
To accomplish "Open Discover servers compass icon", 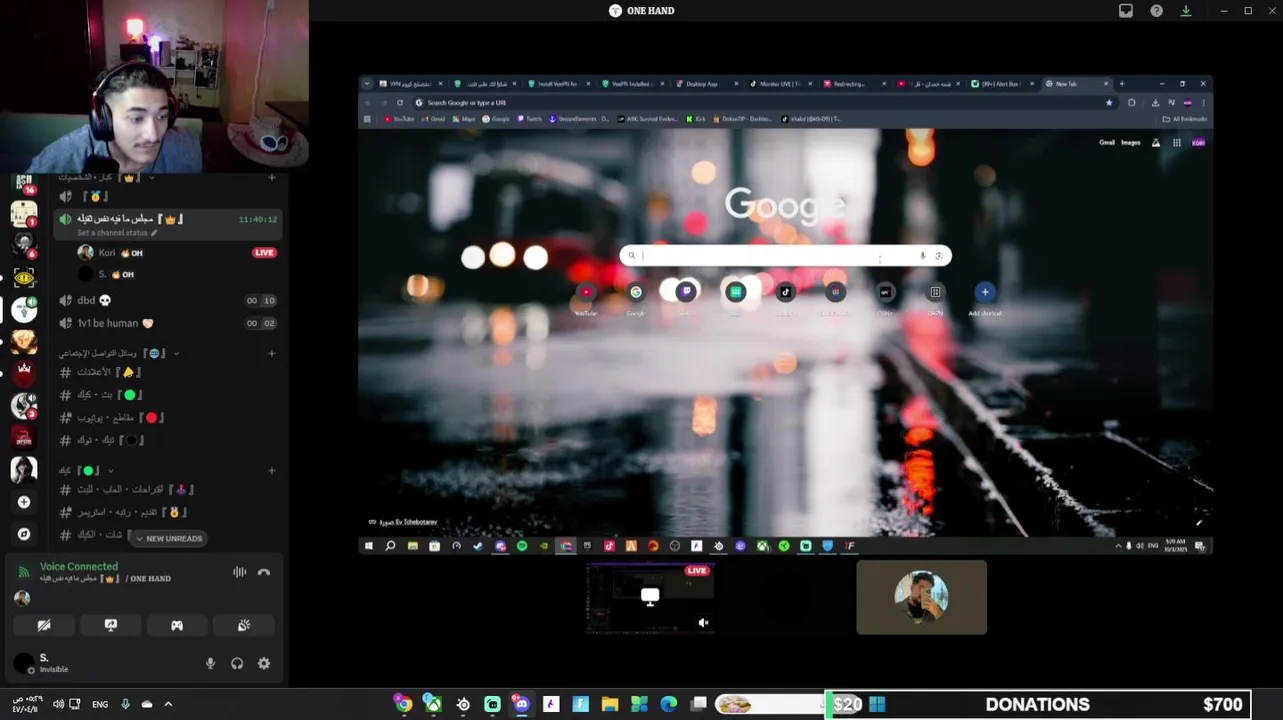I will 24,534.
